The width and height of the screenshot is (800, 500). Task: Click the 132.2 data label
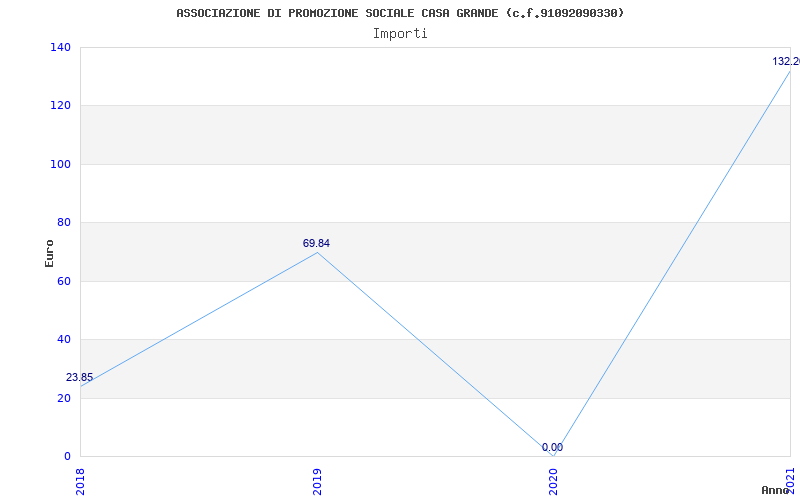(x=786, y=61)
